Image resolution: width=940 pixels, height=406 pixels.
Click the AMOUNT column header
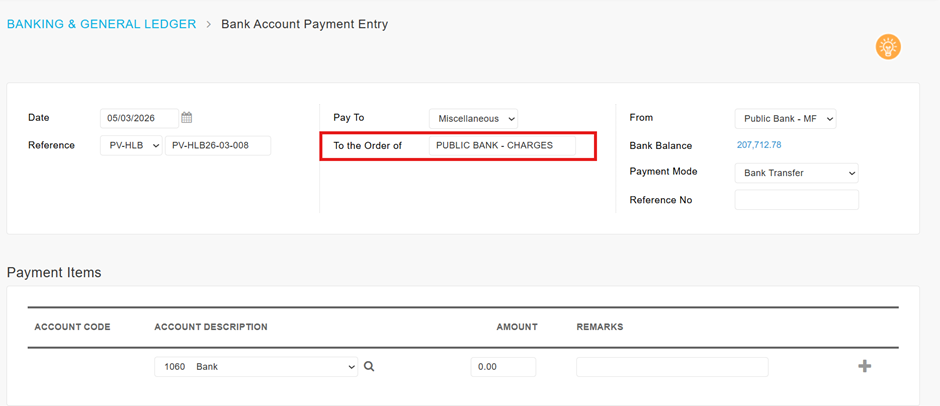tap(517, 327)
